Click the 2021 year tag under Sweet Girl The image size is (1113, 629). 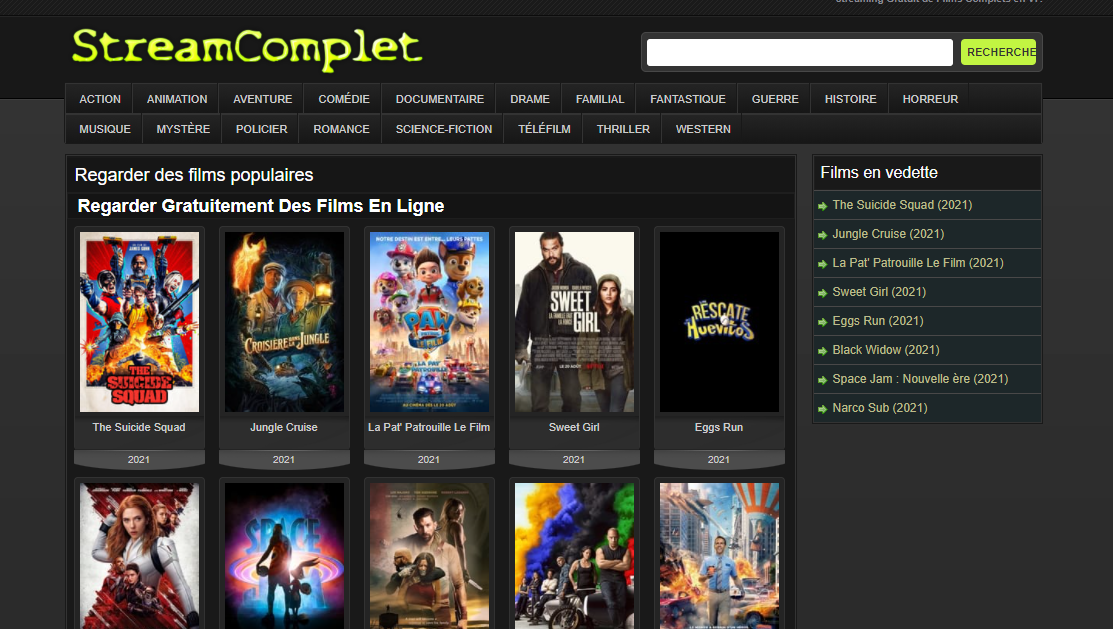pos(574,460)
